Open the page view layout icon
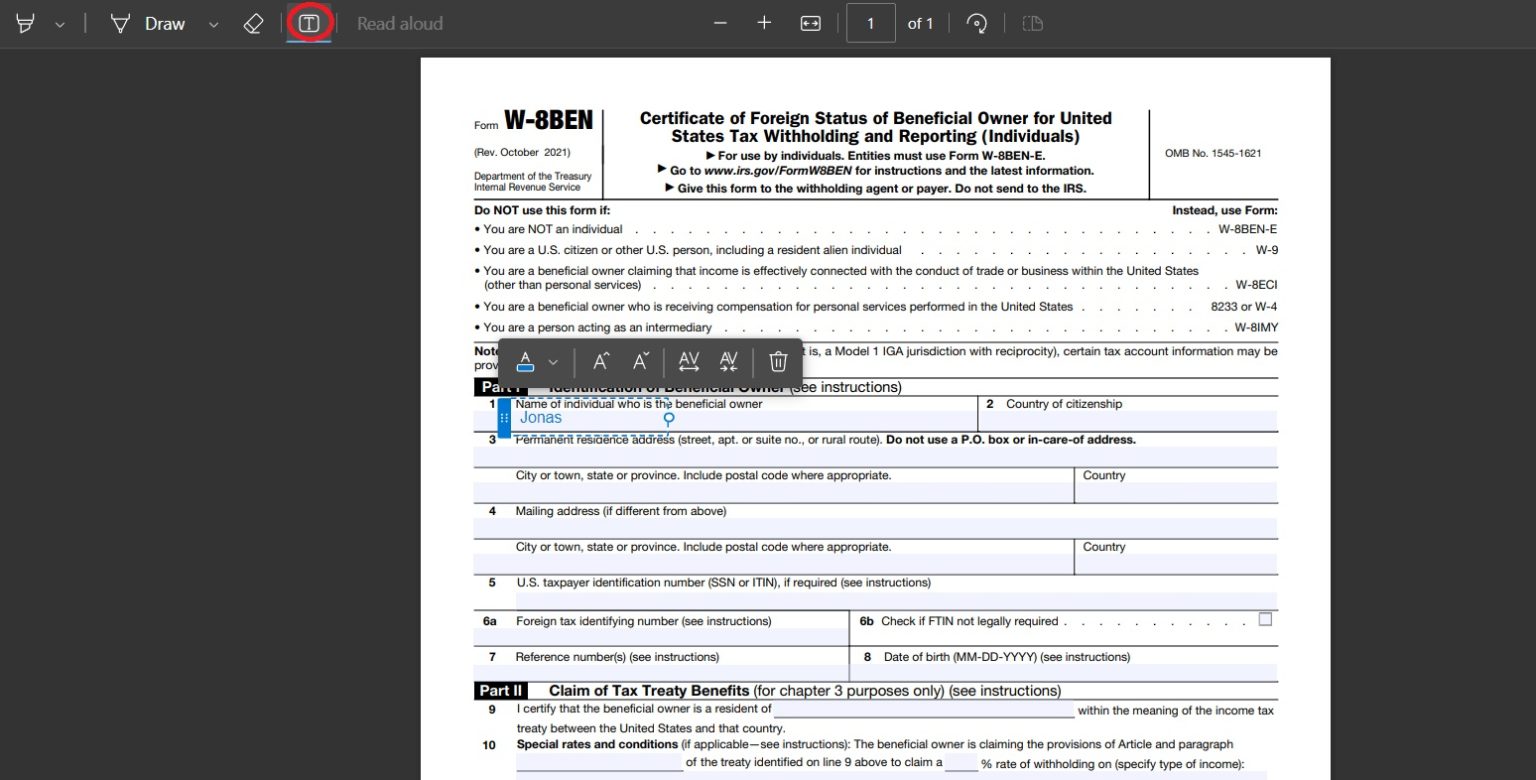This screenshot has height=780, width=1536. pyautogui.click(x=1032, y=23)
